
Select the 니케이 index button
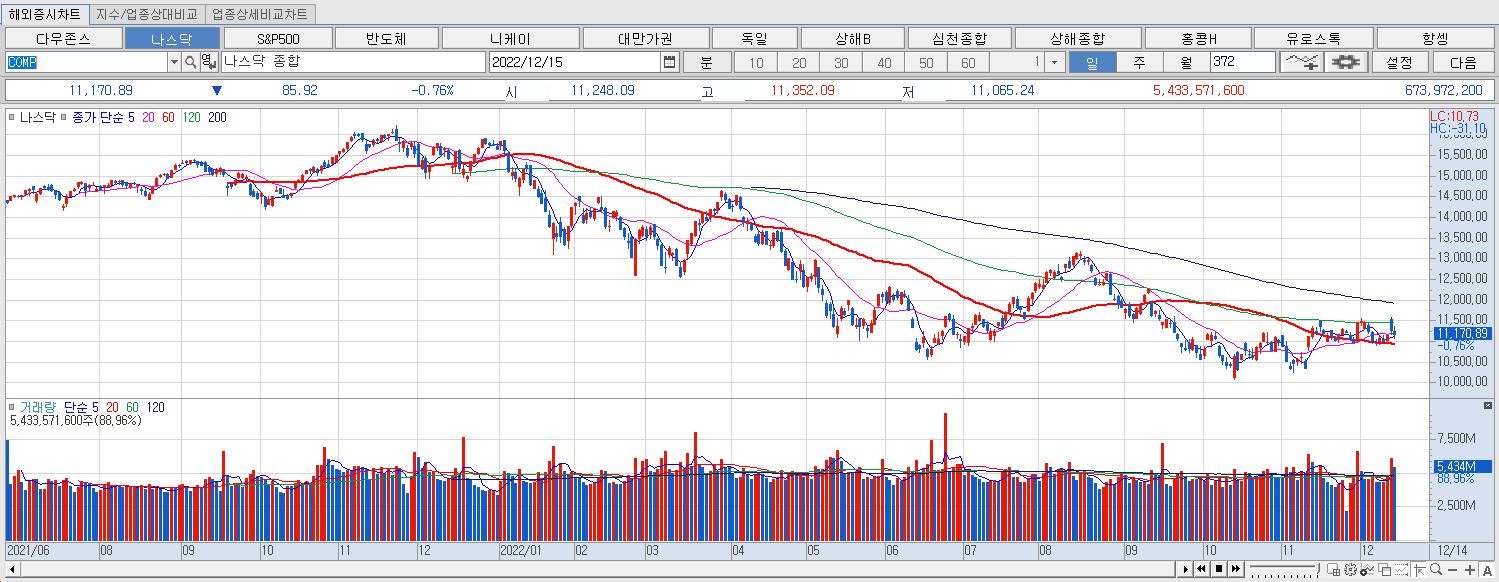pos(510,38)
